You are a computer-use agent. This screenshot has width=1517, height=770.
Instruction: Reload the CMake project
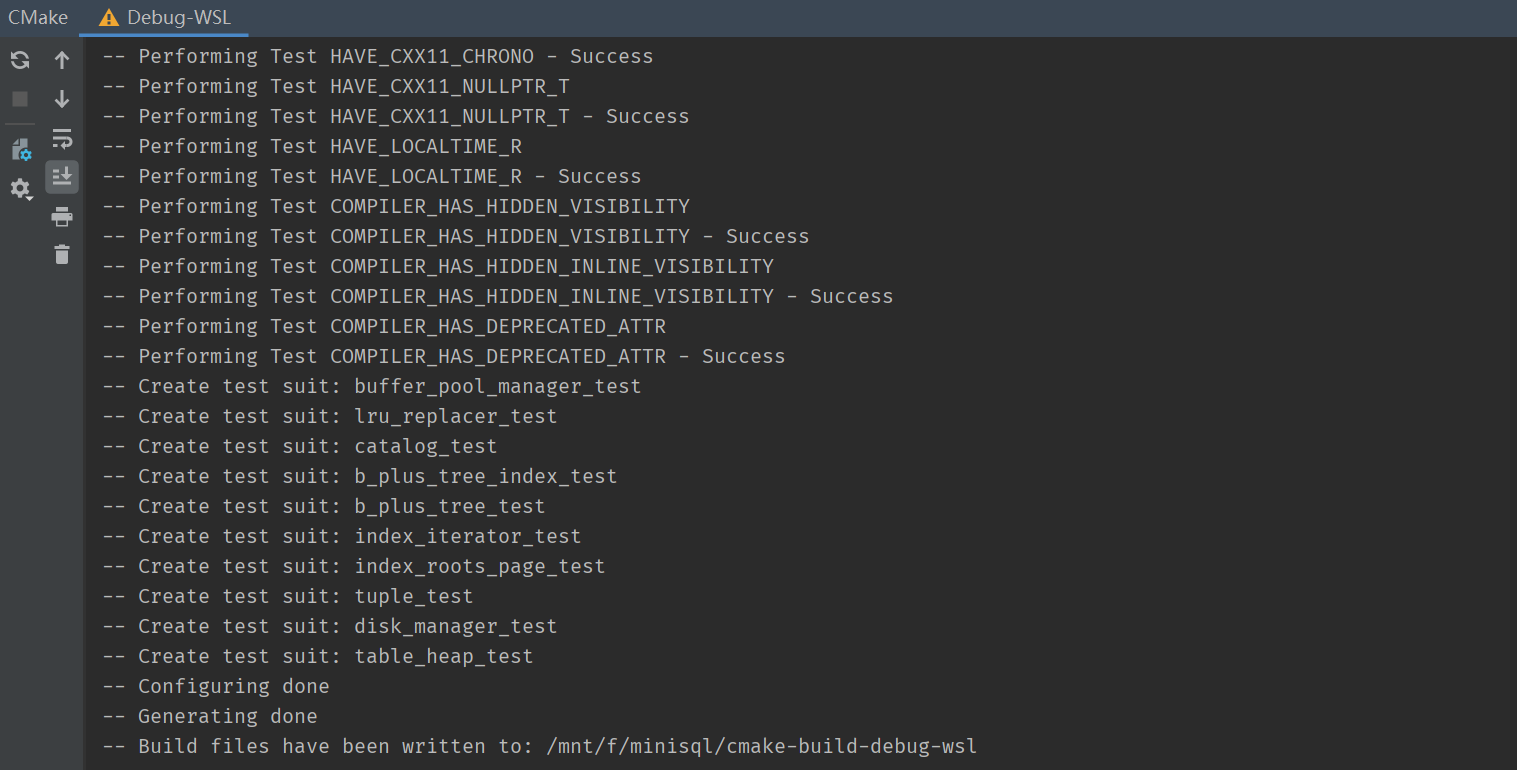(x=20, y=60)
